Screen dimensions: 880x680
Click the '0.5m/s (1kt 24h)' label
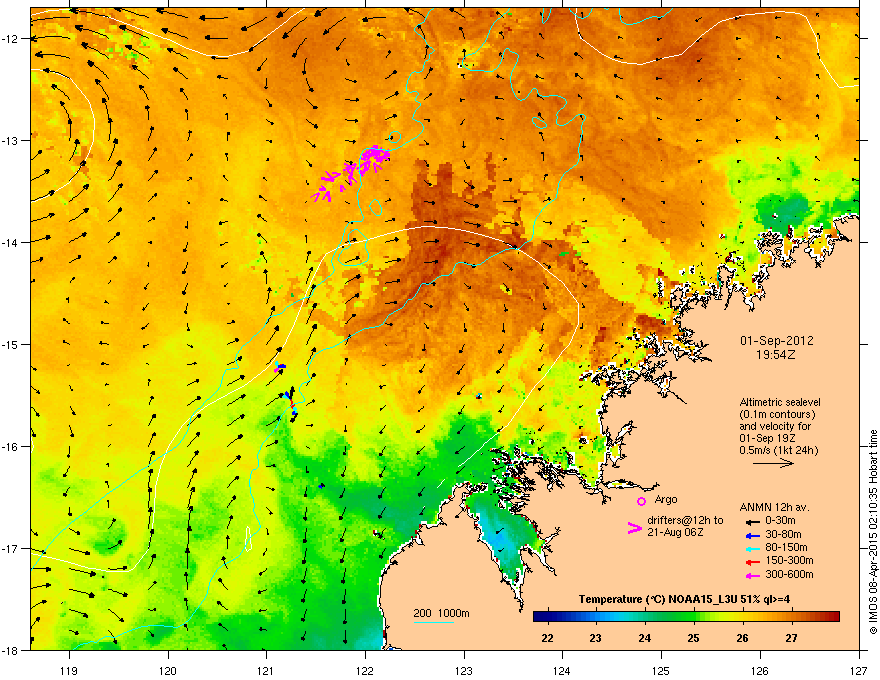(778, 450)
